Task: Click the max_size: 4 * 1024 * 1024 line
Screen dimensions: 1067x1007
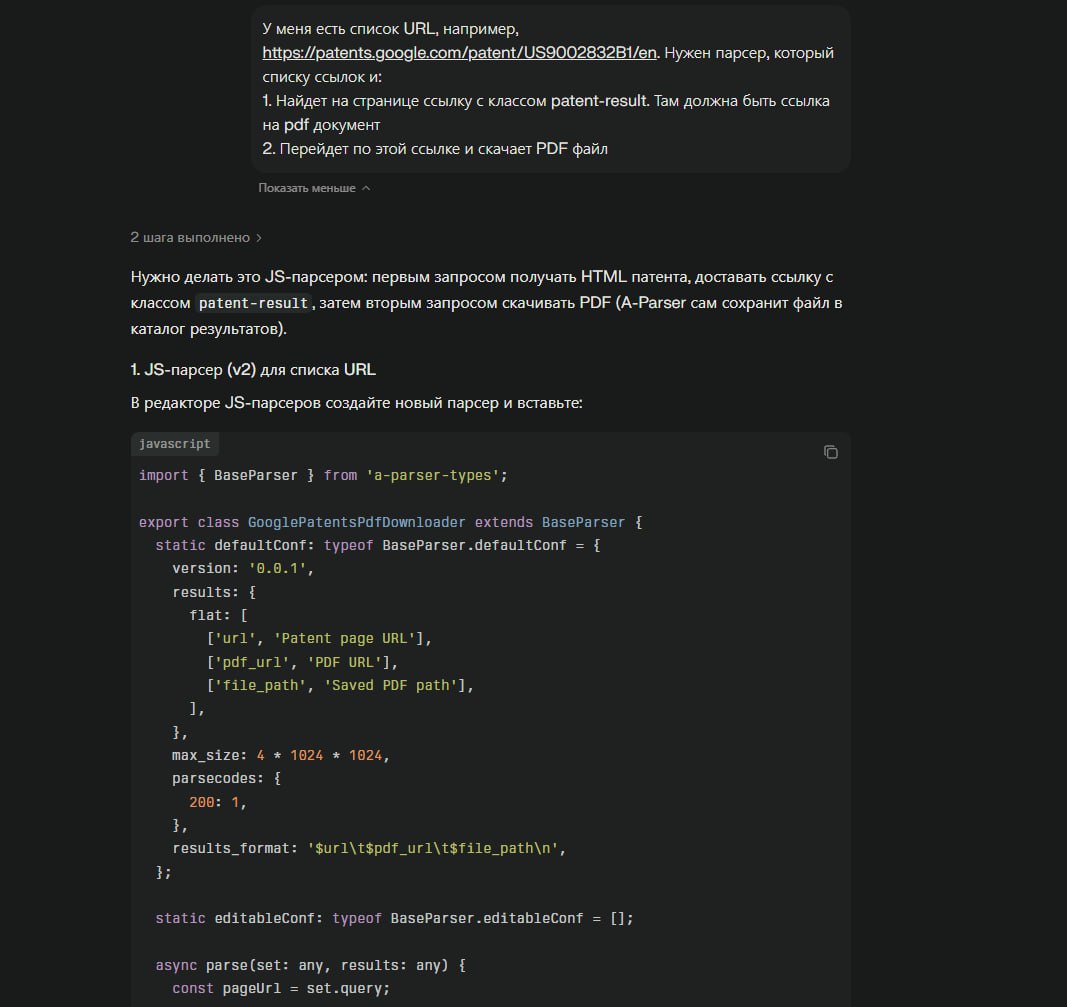Action: tap(281, 755)
